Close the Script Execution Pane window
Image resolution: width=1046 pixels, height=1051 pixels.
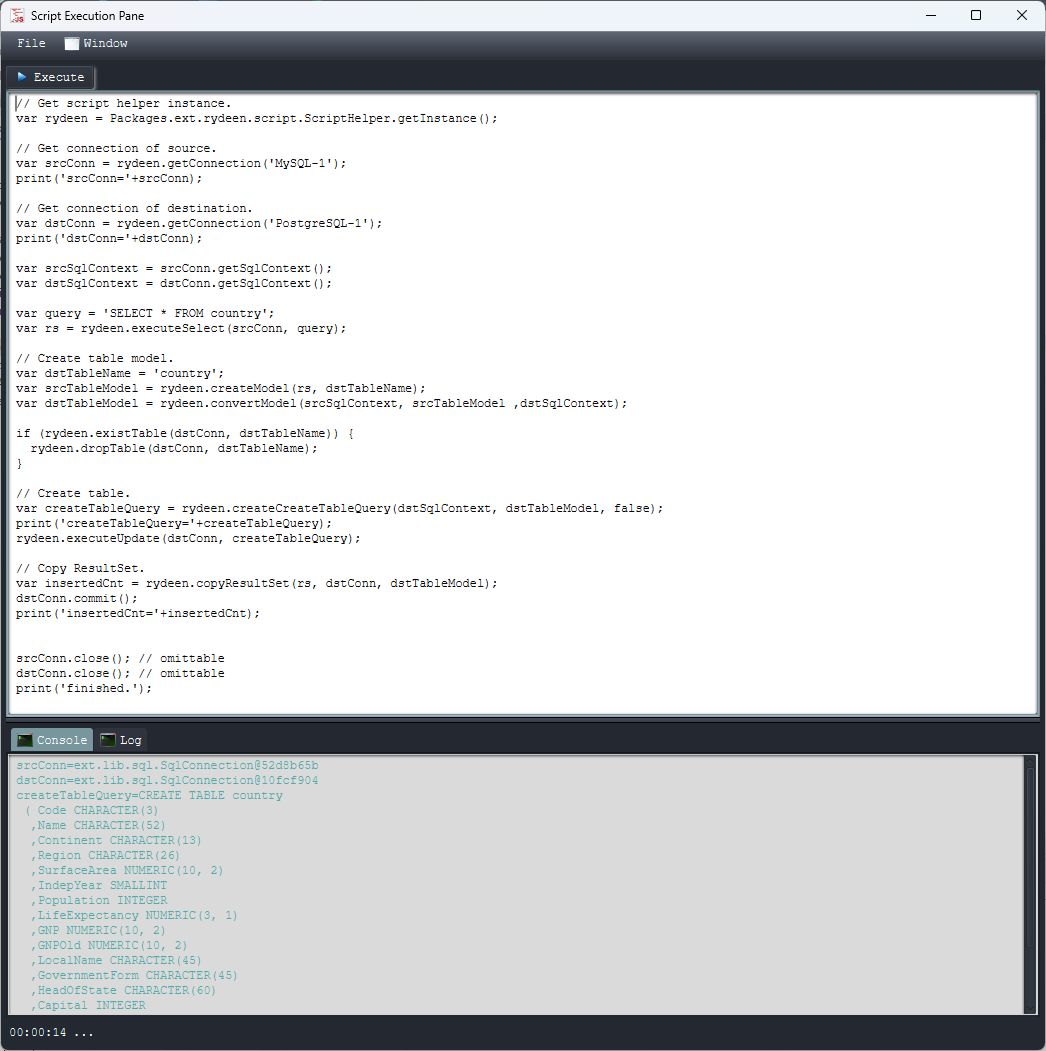point(1021,15)
